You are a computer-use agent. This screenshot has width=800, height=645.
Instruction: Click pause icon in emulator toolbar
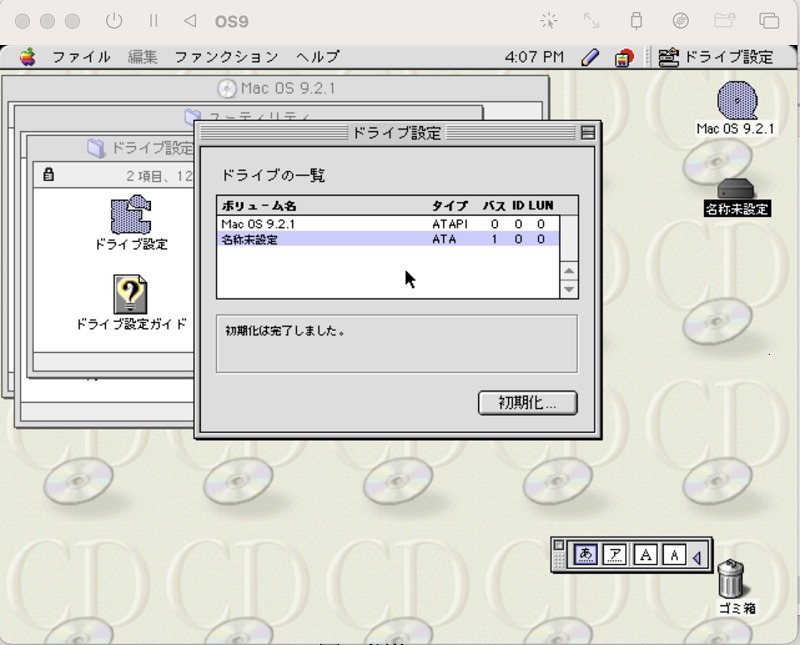point(153,21)
